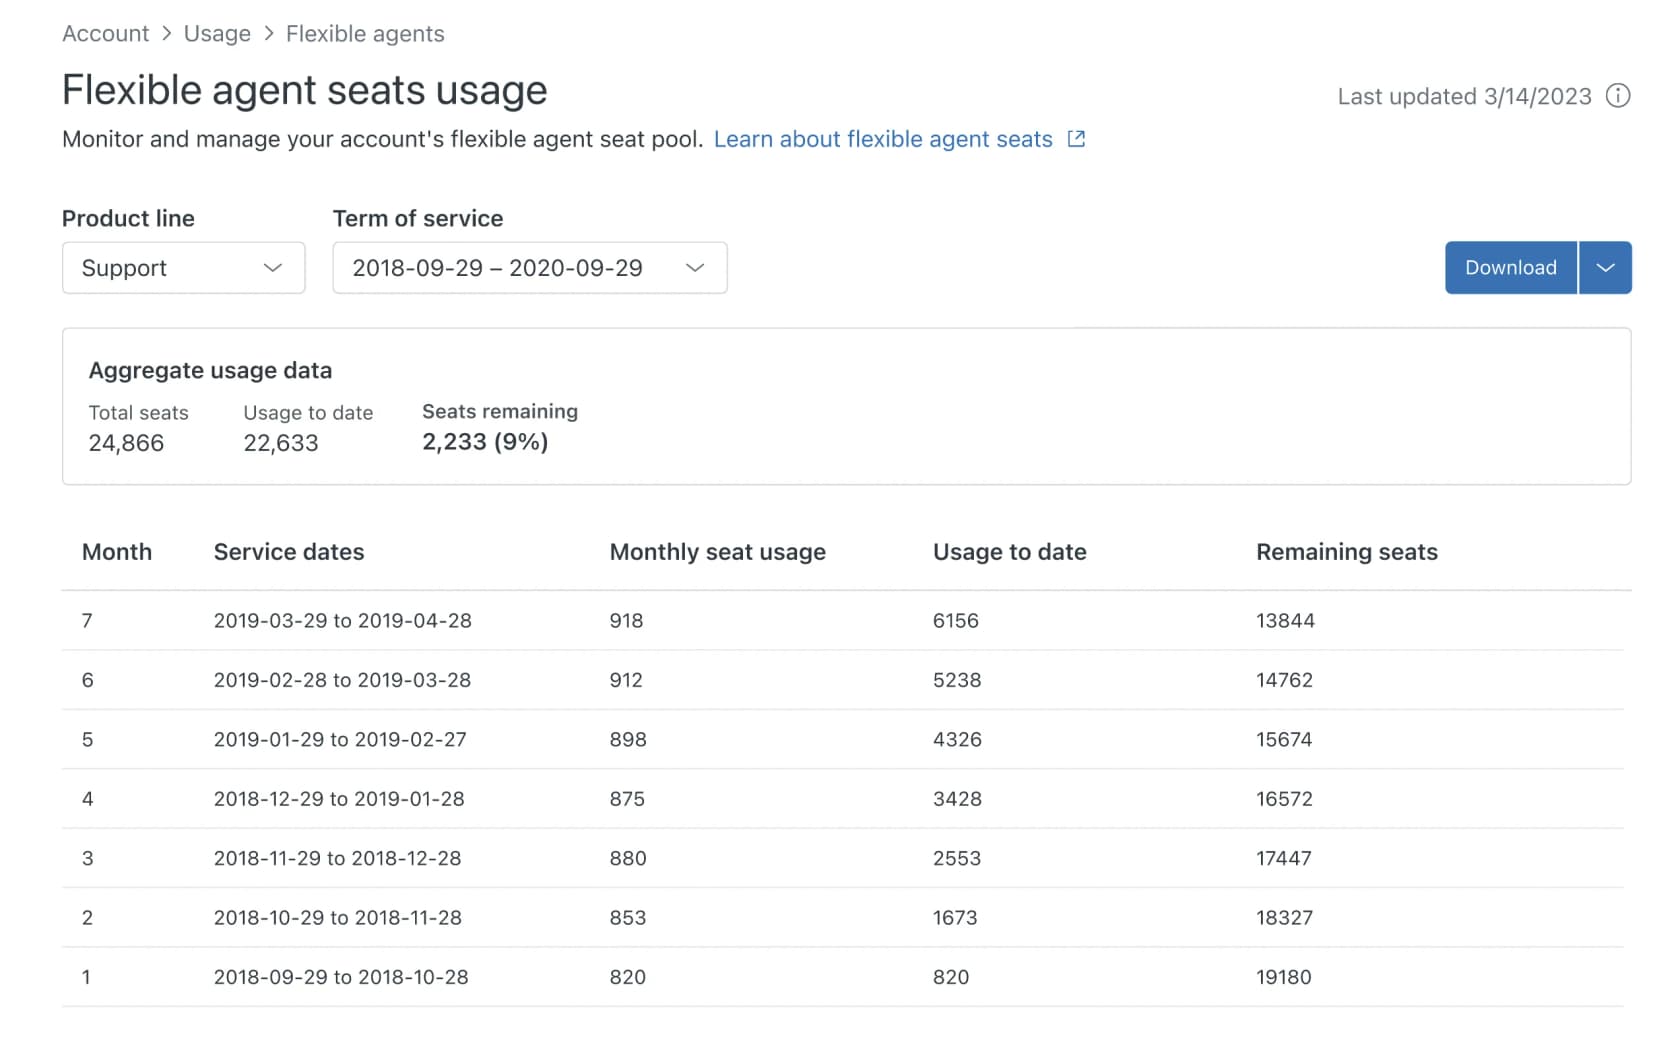Open the Term of service date dropdown
Image resolution: width=1680 pixels, height=1047 pixels.
(529, 268)
